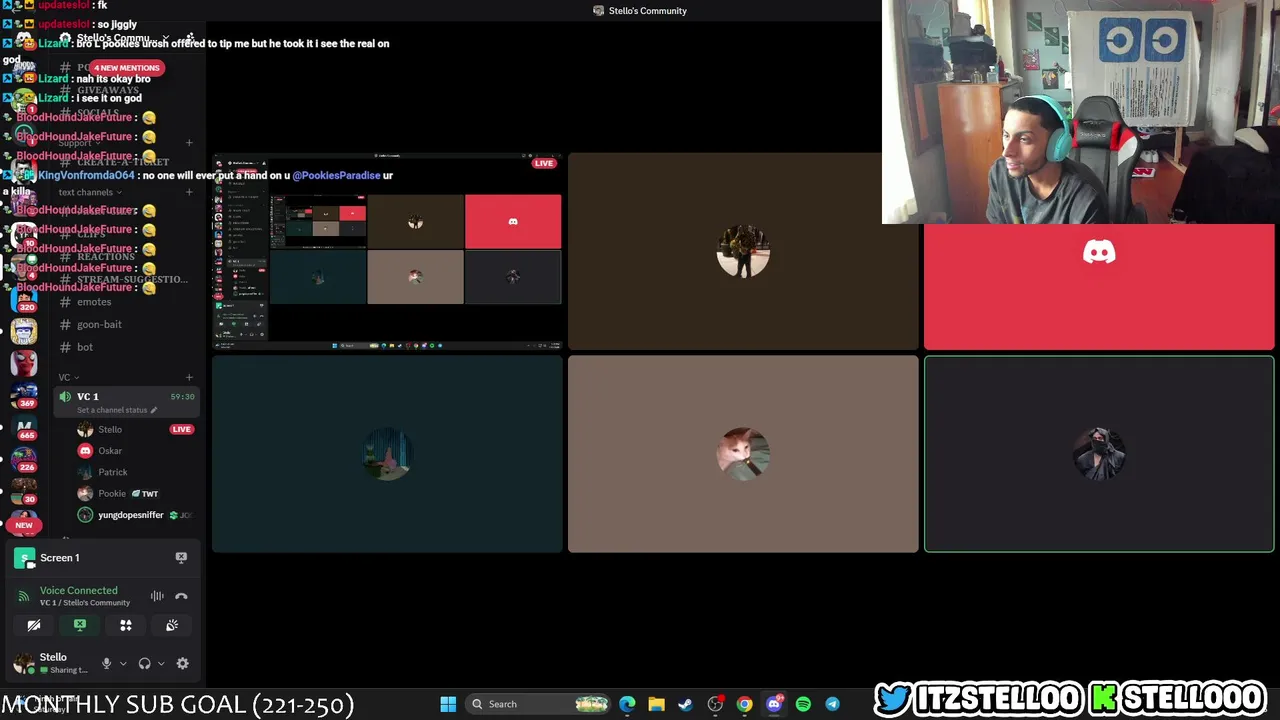The image size is (1280, 720).
Task: Click the taskbar Search box
Action: (x=538, y=704)
